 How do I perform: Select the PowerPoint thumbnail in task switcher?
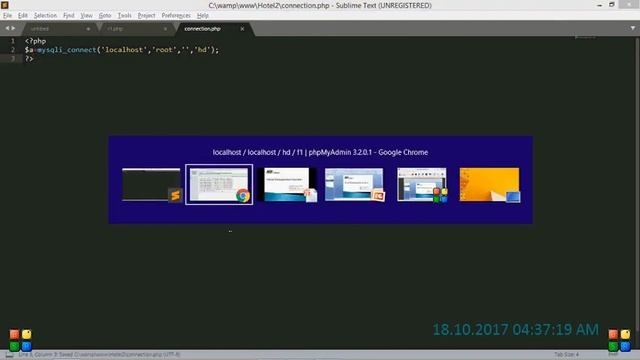tap(354, 184)
